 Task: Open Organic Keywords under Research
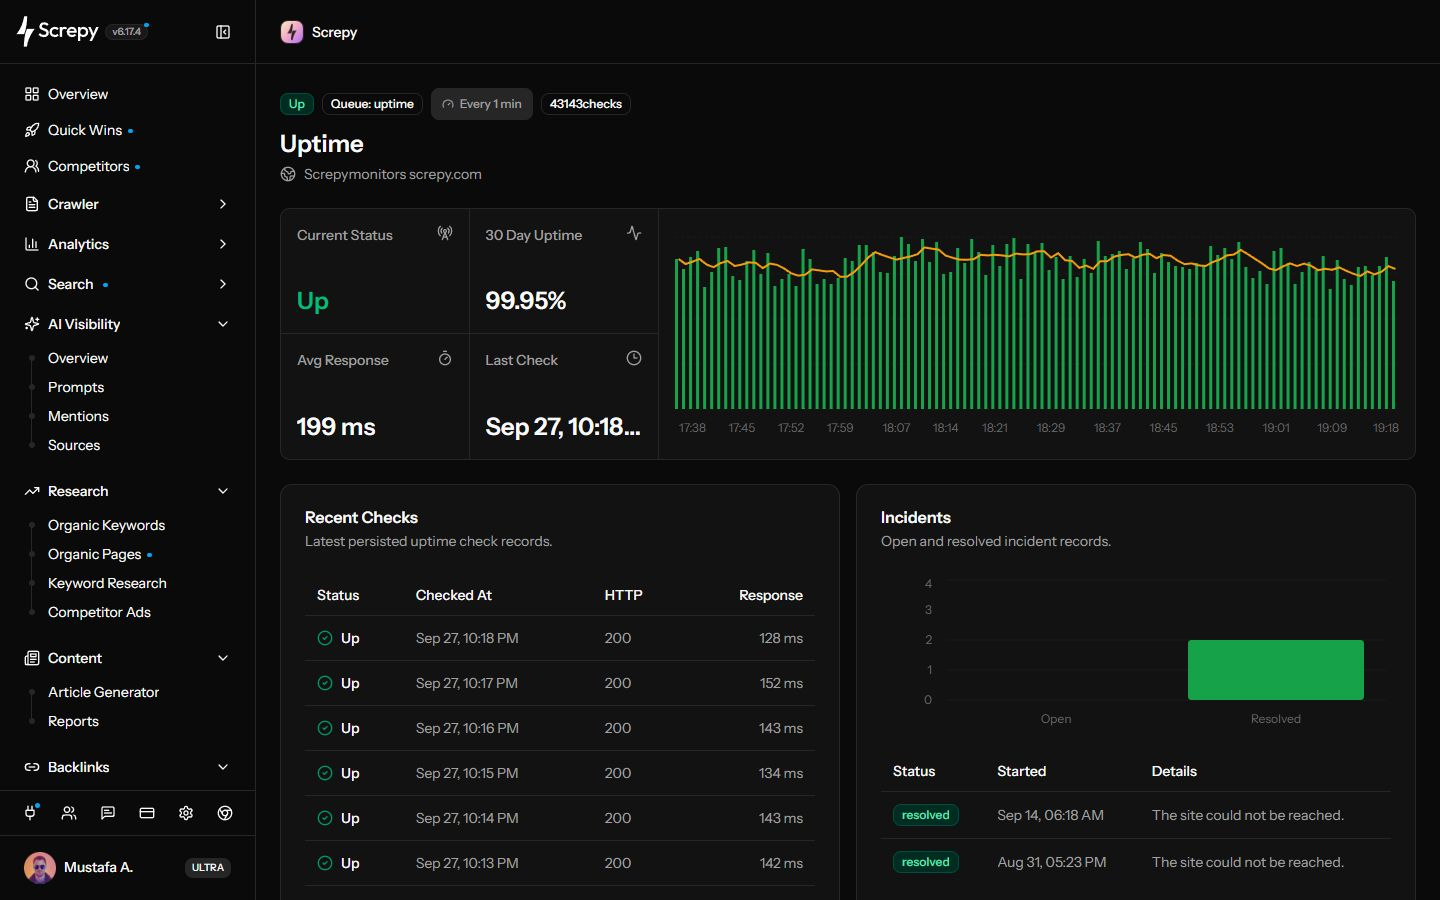(x=106, y=525)
